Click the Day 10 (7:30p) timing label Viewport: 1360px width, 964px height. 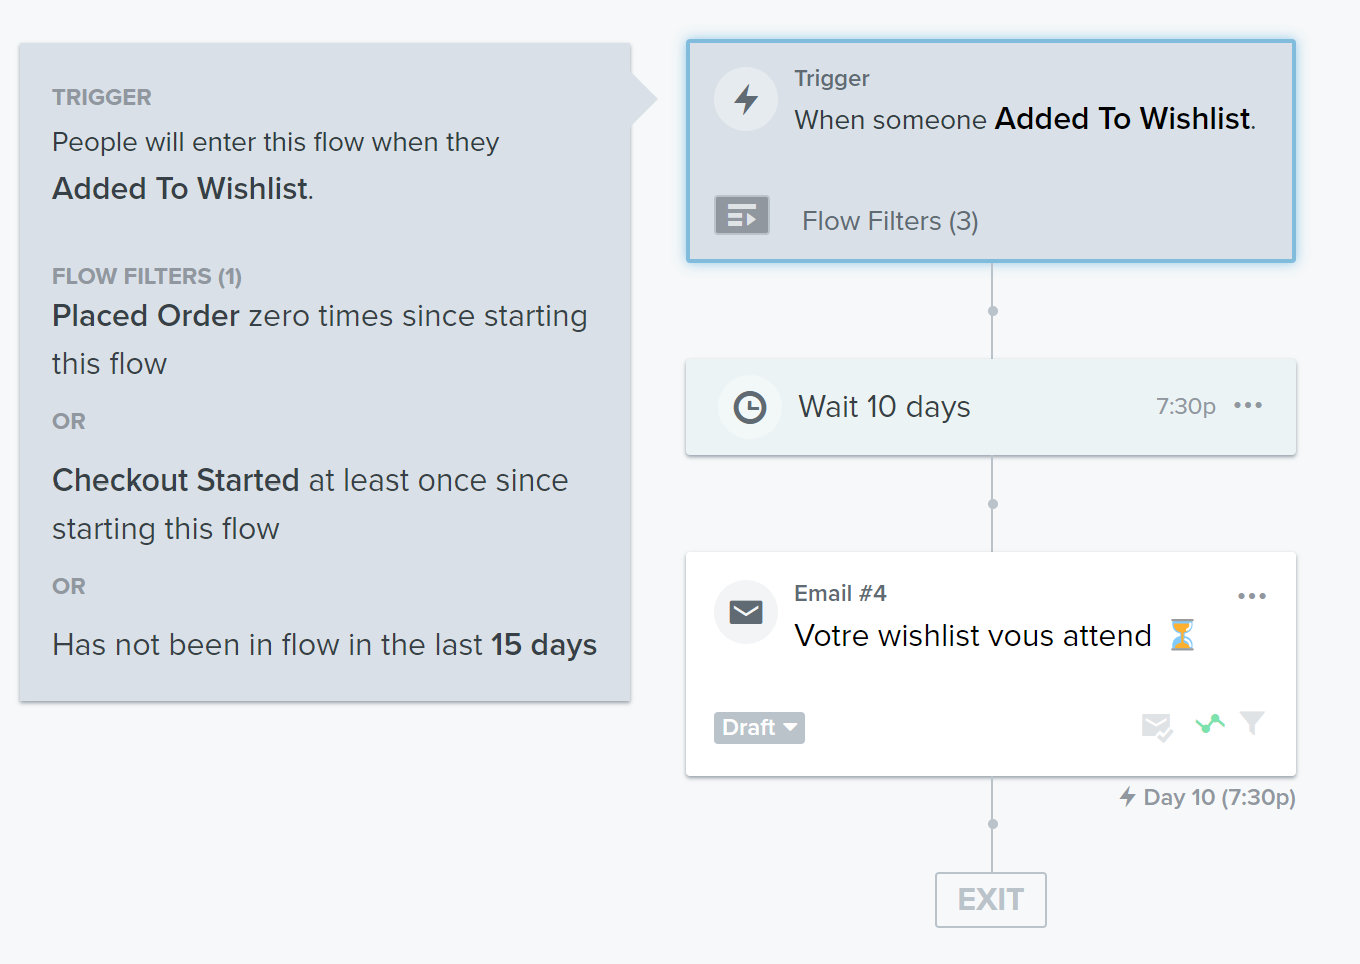click(1219, 797)
